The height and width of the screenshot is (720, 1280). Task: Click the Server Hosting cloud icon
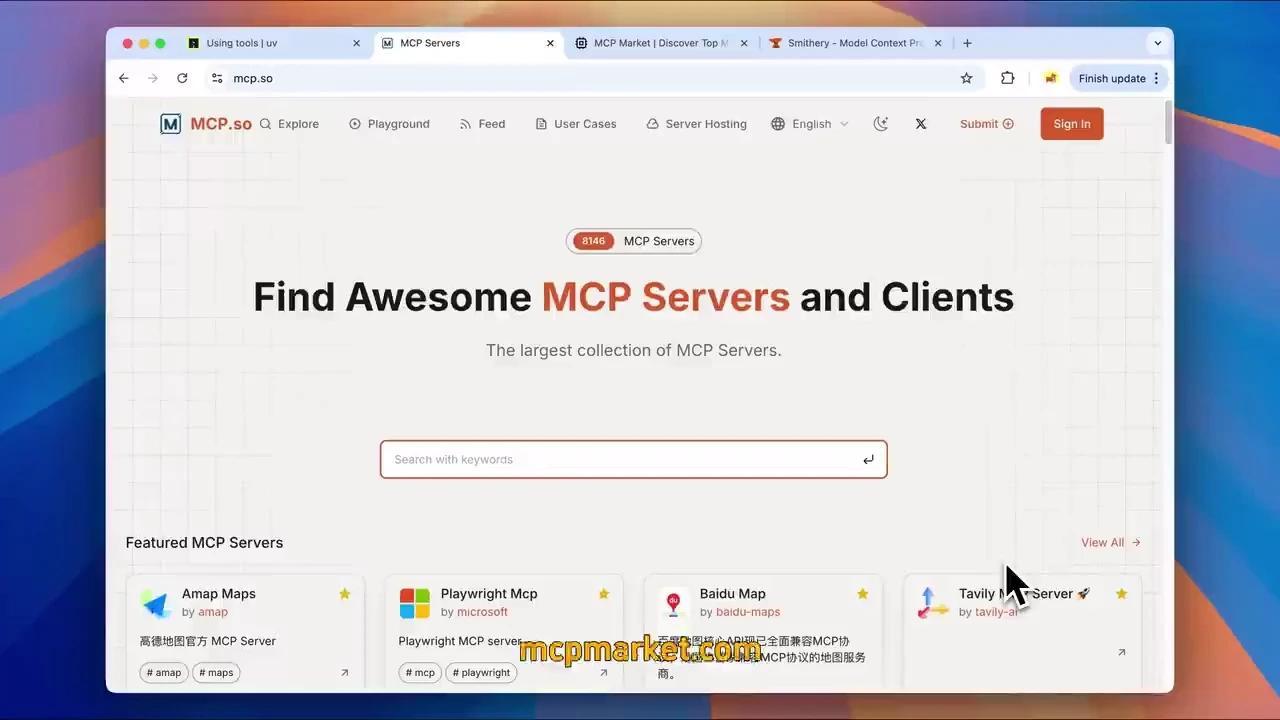[x=651, y=123]
